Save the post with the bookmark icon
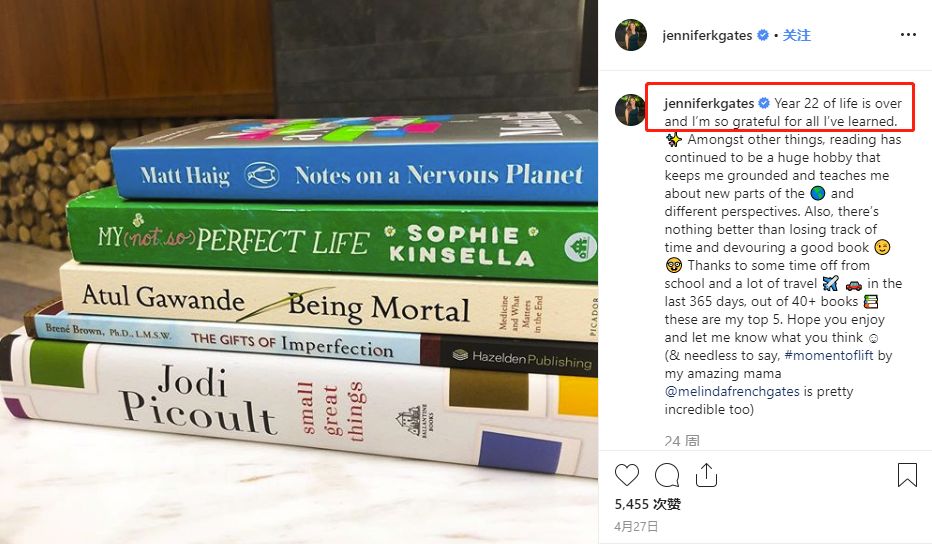Screen dimensions: 932x544 coord(907,474)
